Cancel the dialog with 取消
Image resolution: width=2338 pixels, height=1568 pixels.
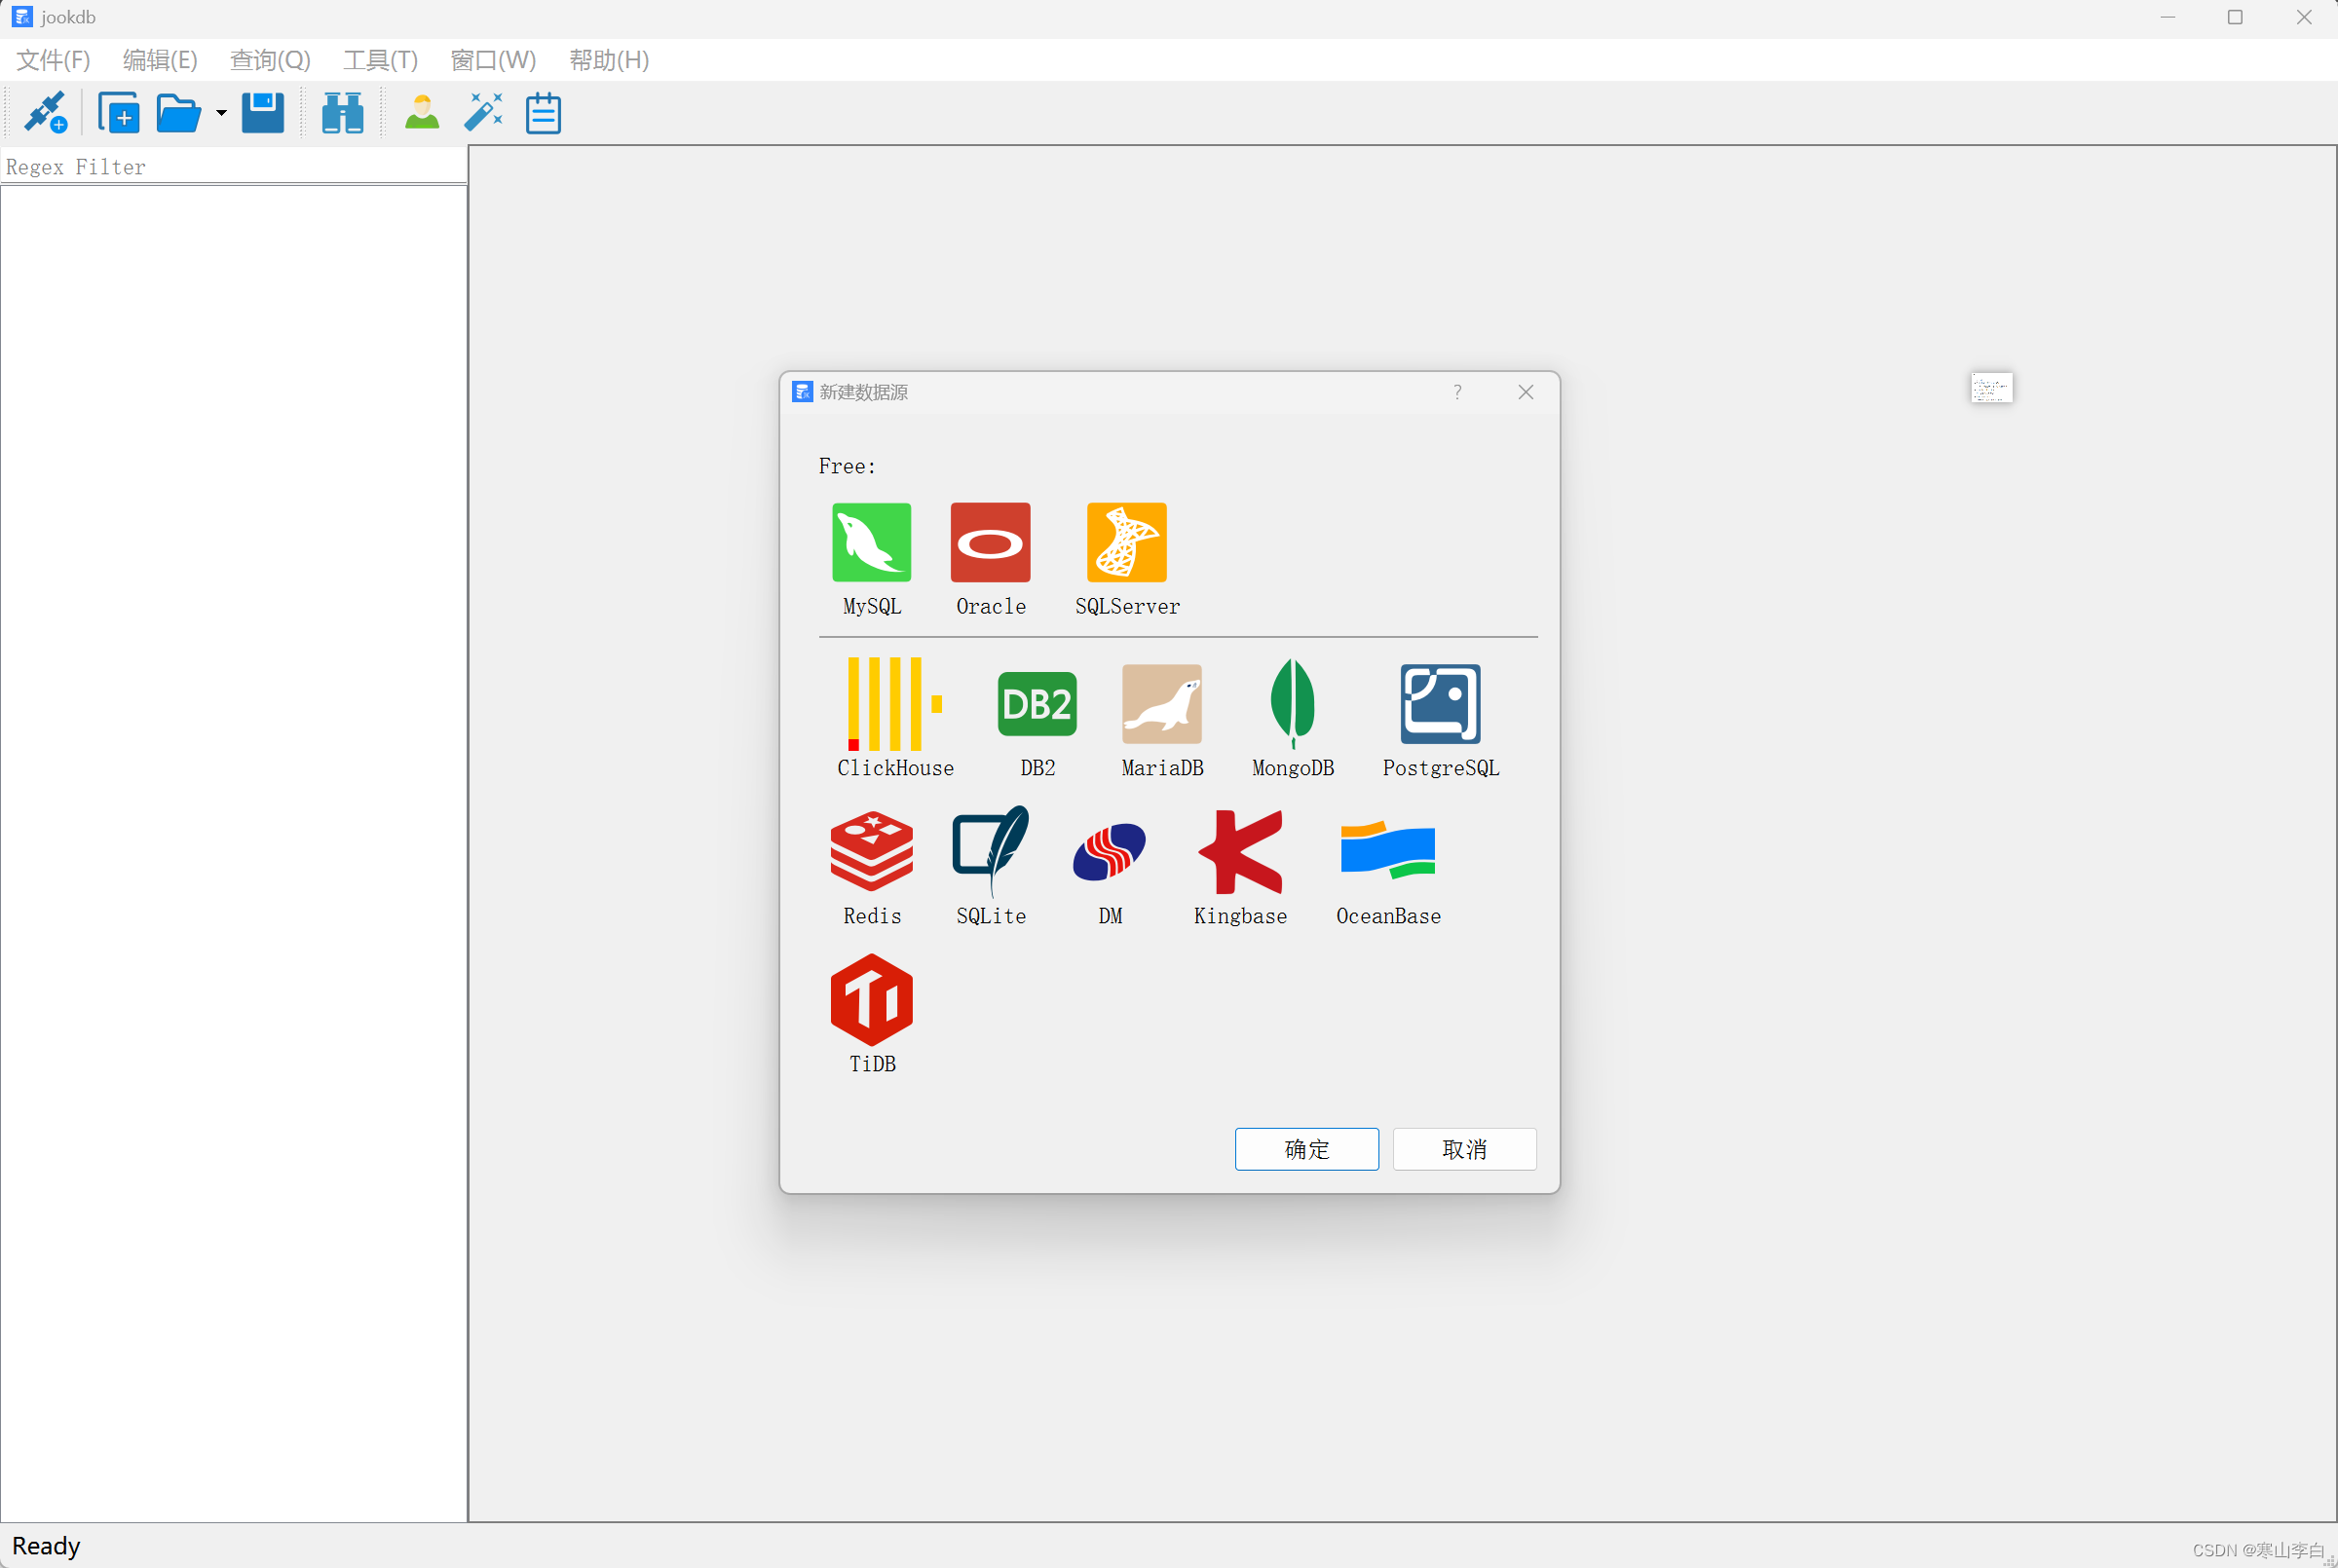[1464, 1149]
